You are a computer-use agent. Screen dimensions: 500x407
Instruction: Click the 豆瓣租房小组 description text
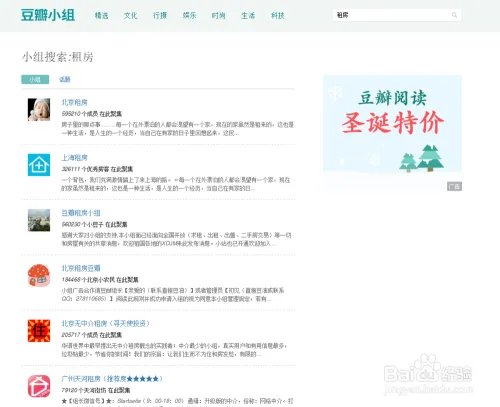click(177, 240)
